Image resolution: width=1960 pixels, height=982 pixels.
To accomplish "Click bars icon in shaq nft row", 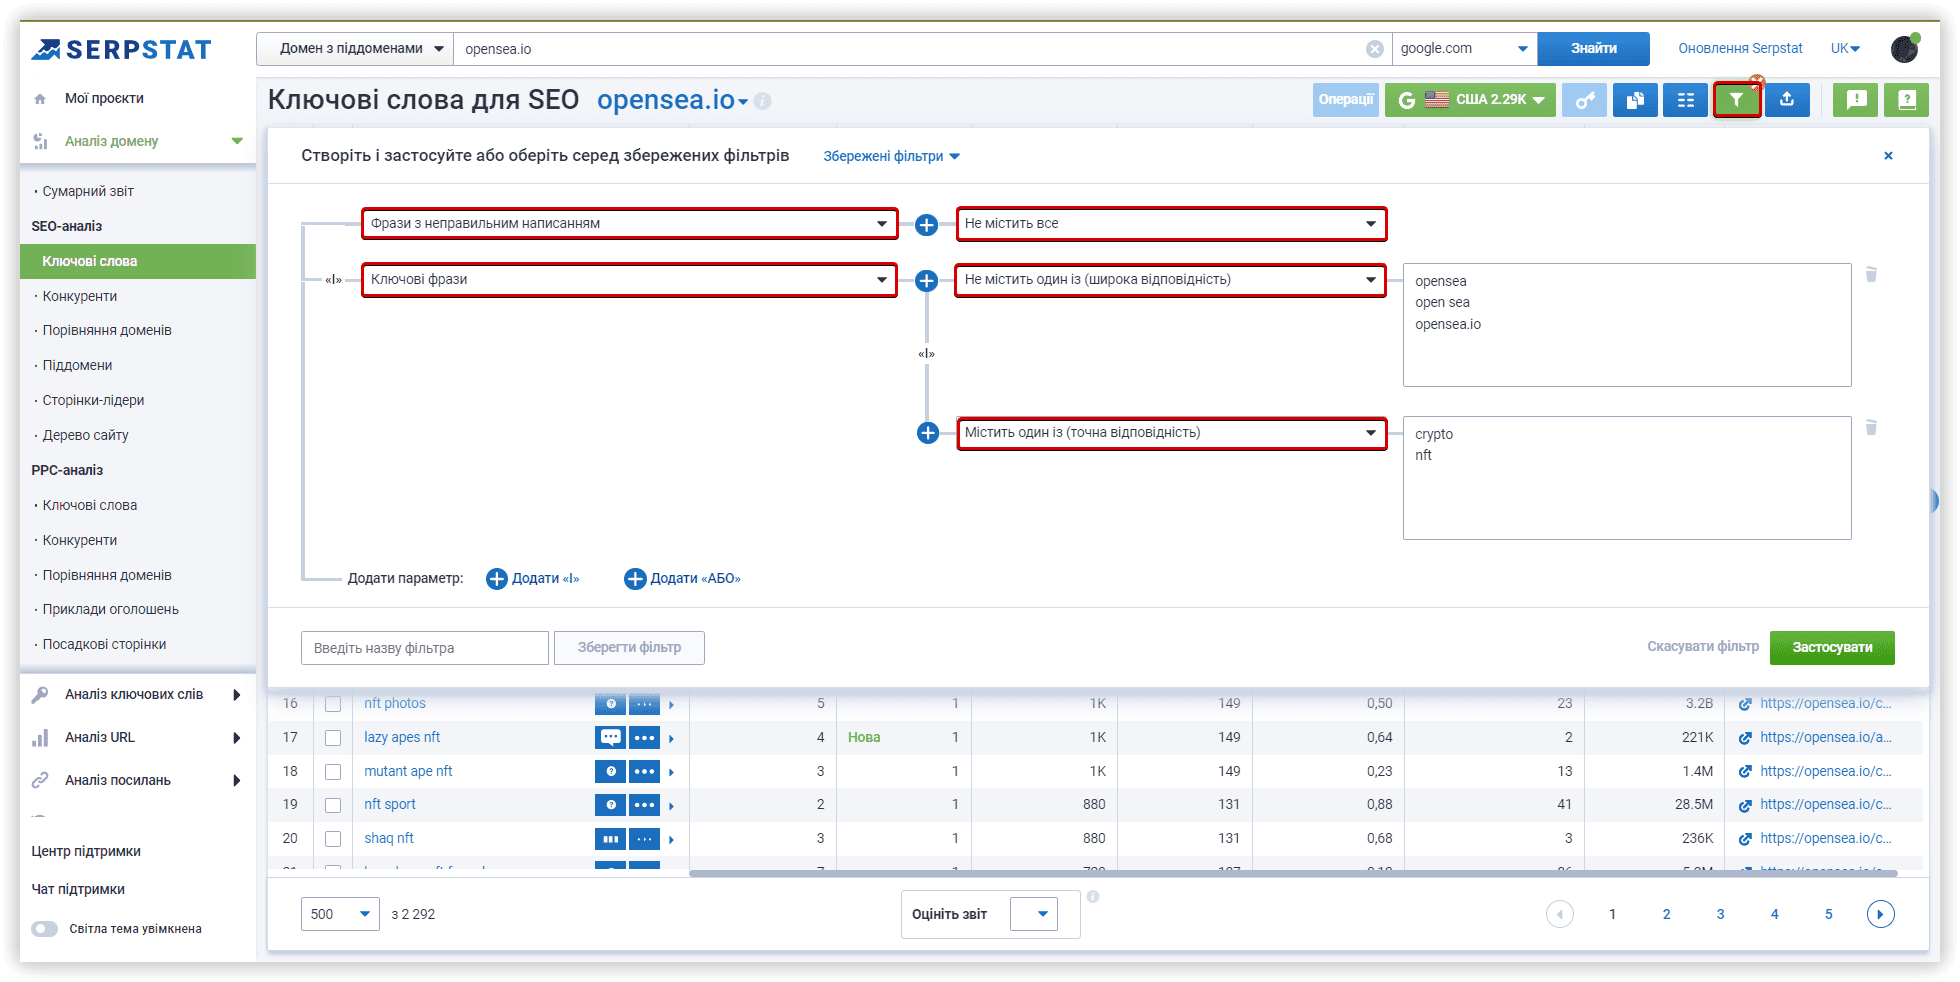I will click(x=610, y=839).
